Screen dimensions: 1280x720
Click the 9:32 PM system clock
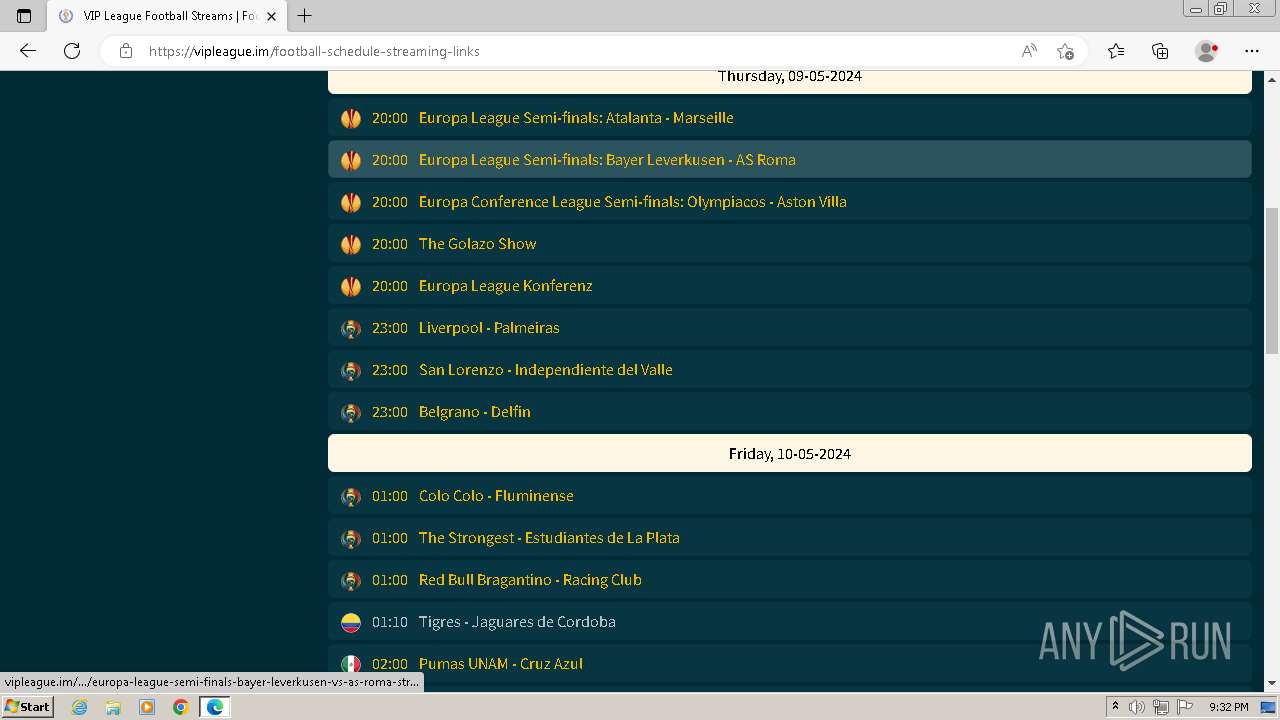[1228, 707]
